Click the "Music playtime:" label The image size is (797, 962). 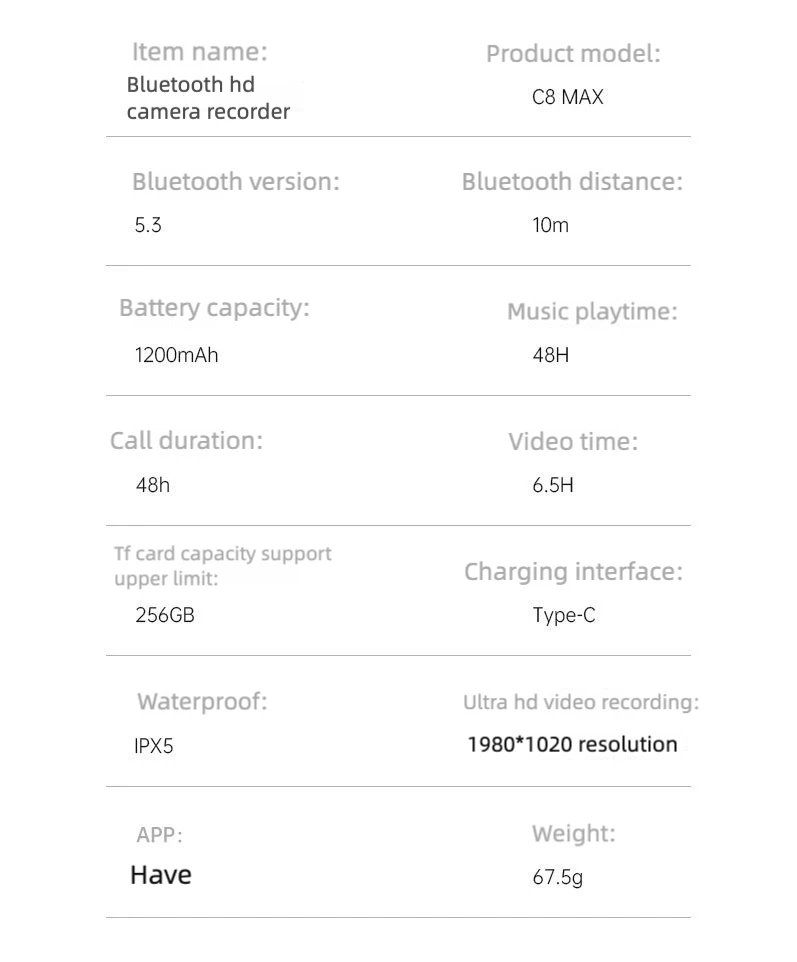click(x=591, y=312)
